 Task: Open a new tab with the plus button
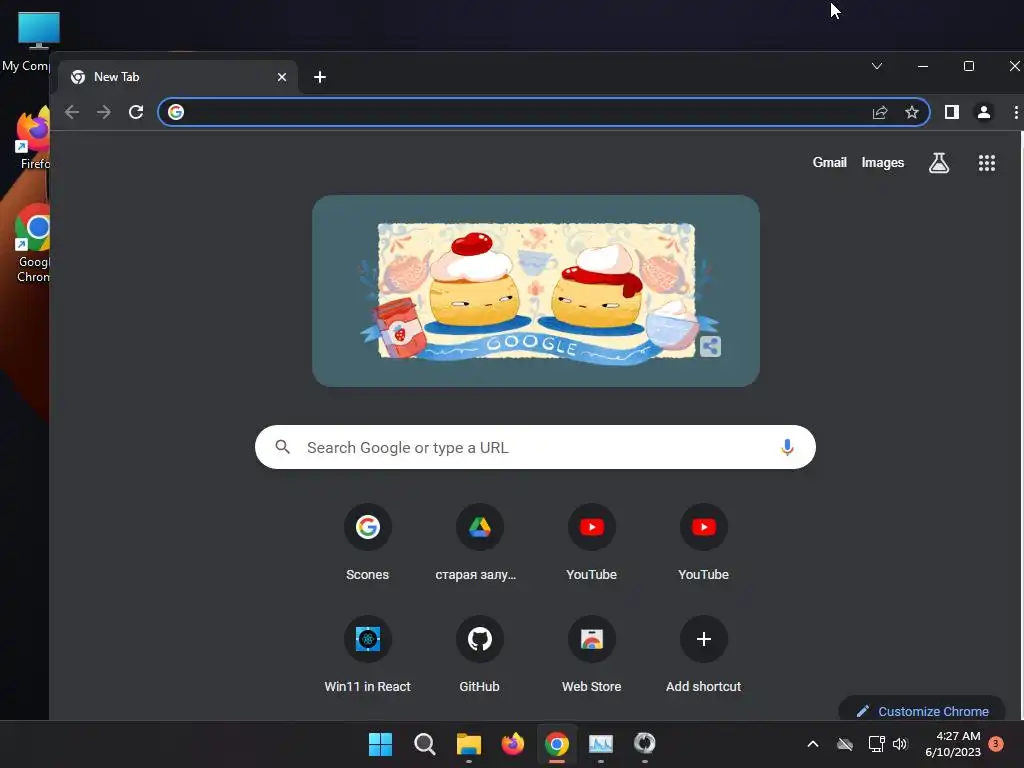click(320, 77)
